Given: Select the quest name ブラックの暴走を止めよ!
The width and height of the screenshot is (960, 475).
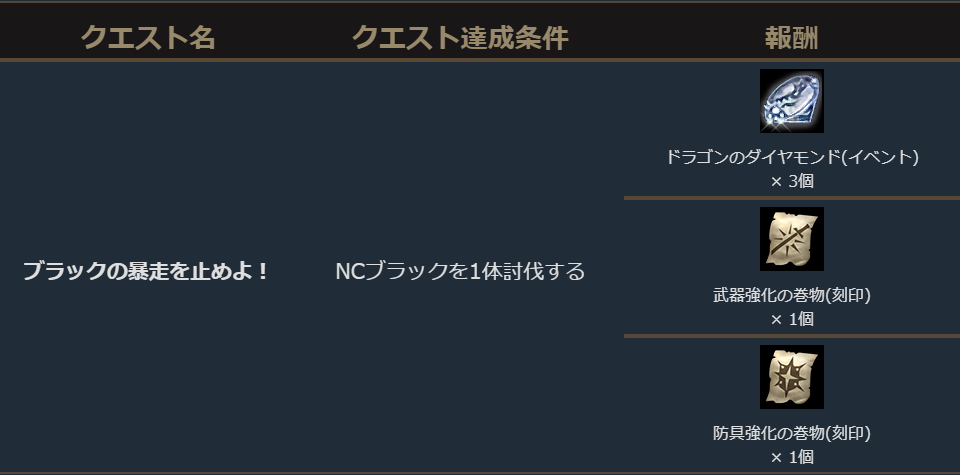Looking at the screenshot, I should click(146, 271).
